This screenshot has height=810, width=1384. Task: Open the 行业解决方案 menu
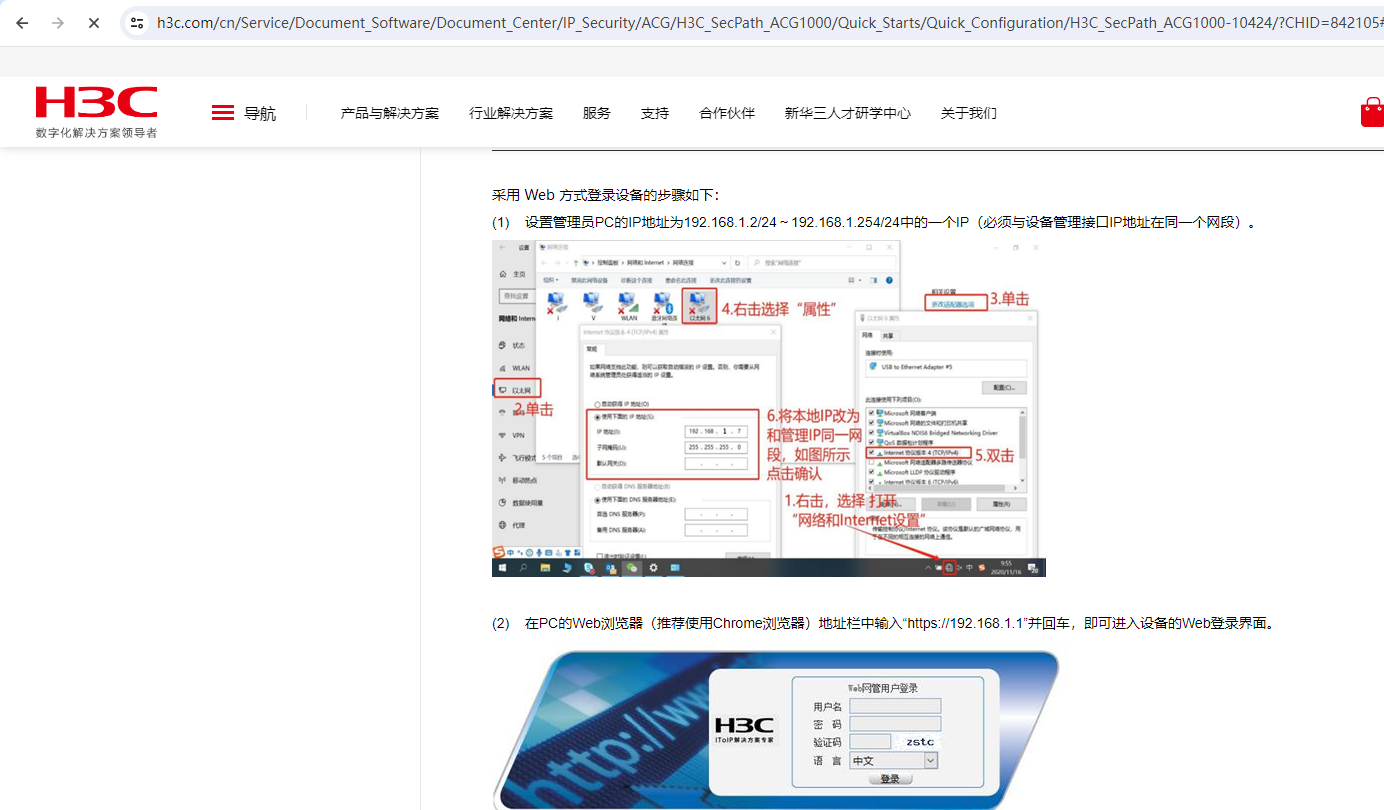(511, 113)
